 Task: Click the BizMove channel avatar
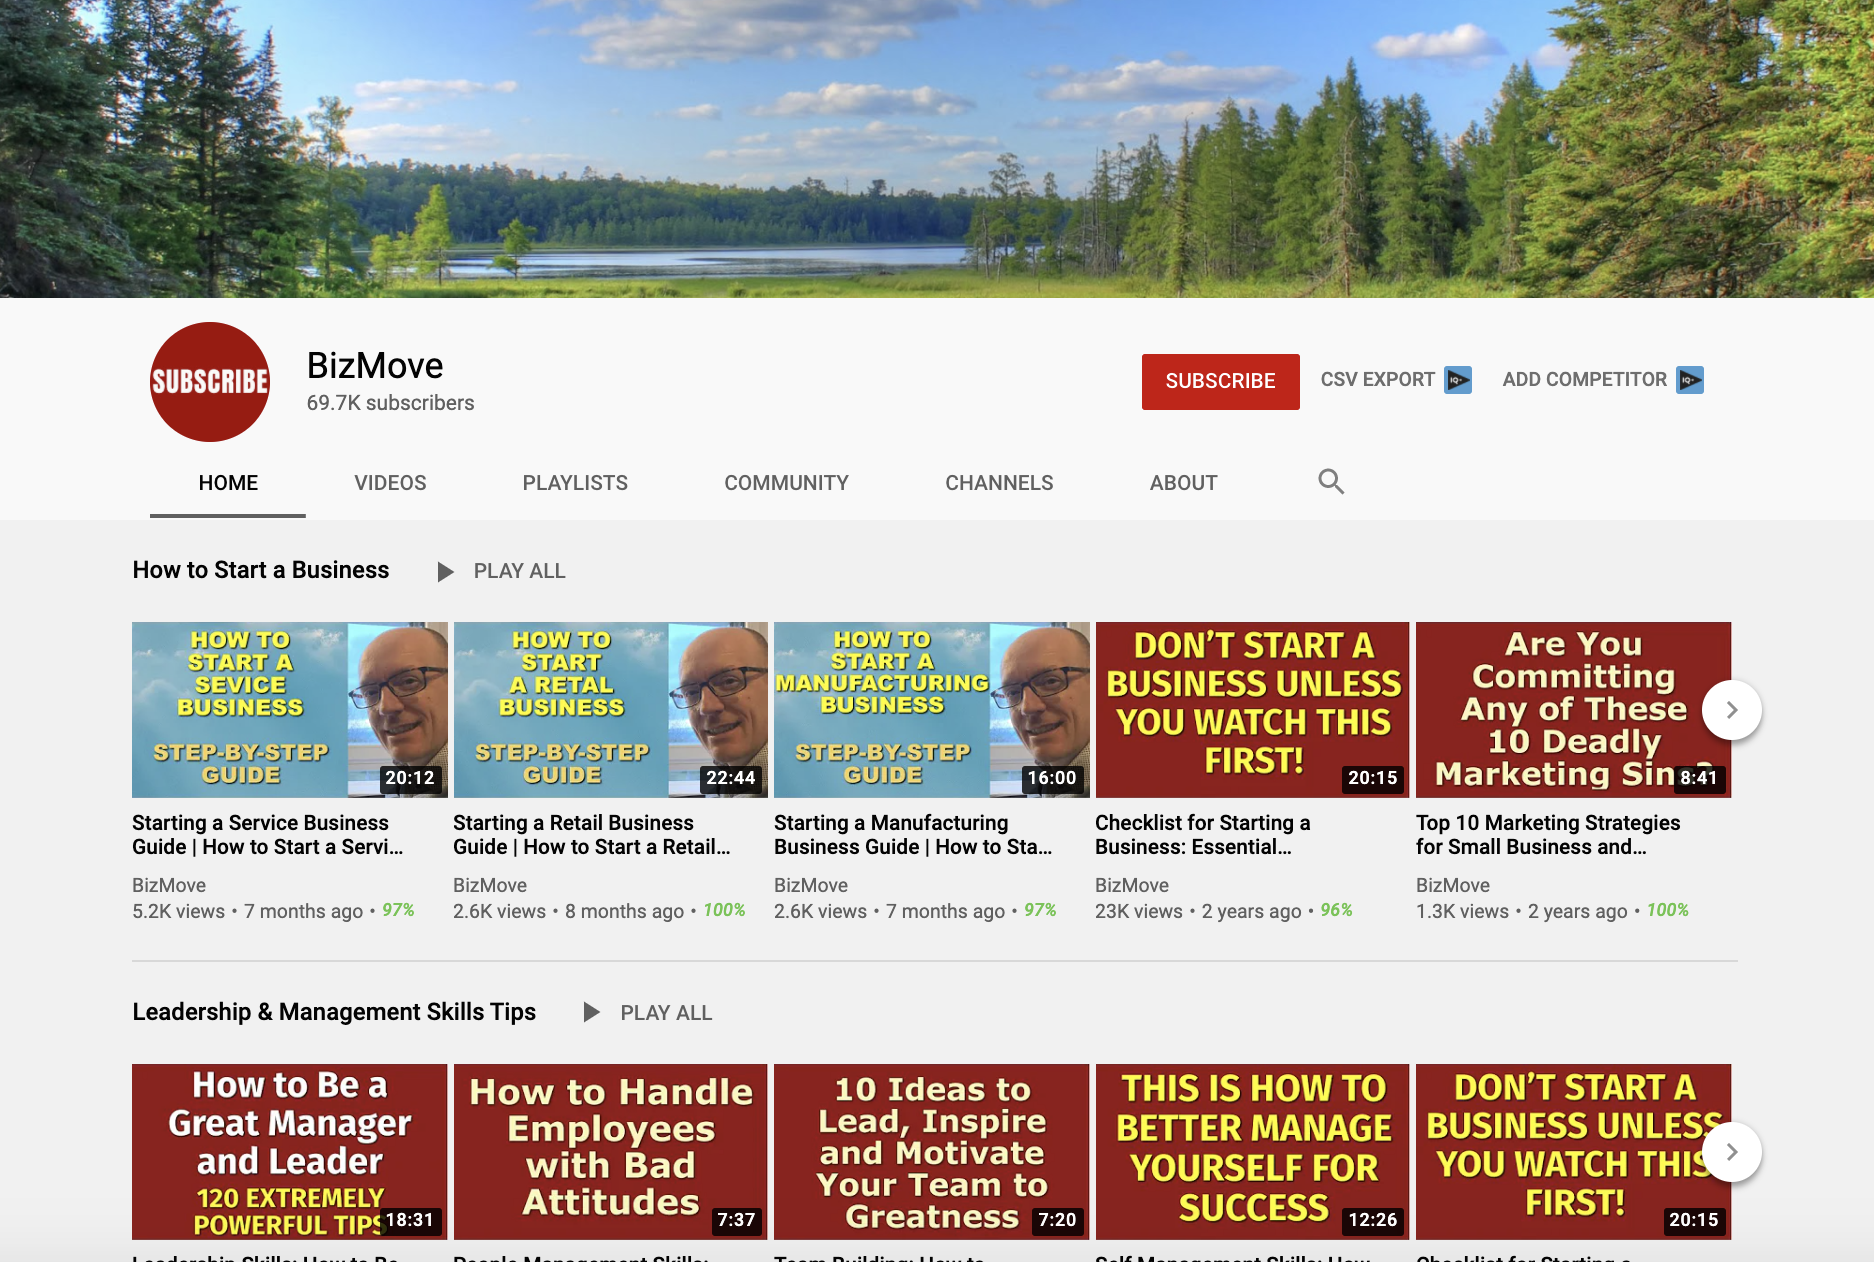pos(210,382)
